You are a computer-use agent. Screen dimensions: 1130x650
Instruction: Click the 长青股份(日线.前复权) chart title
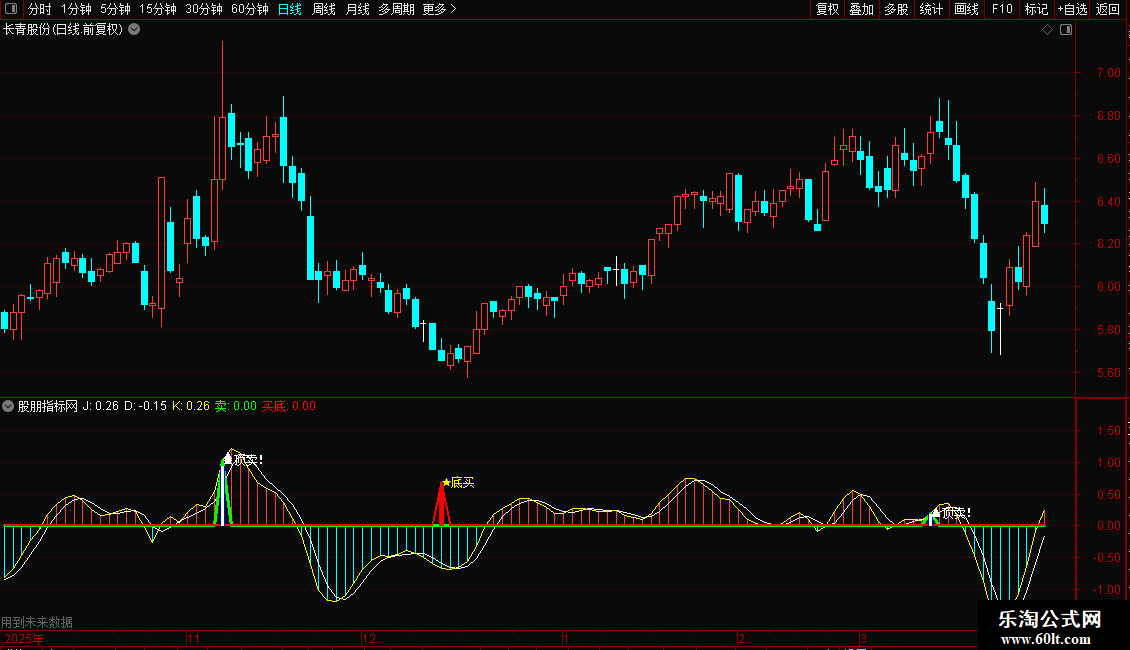point(63,30)
